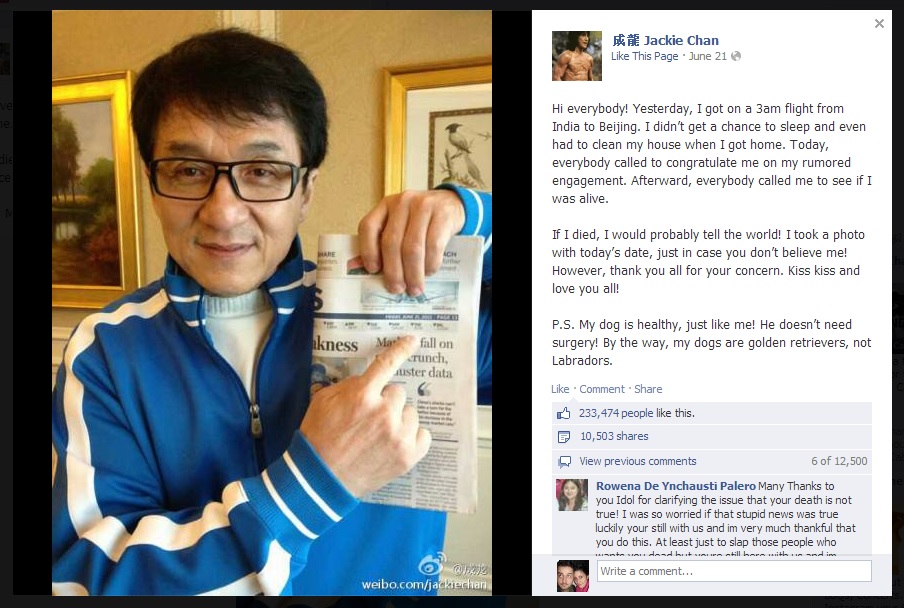Focus the Write a comment field
This screenshot has width=904, height=608.
[x=734, y=571]
